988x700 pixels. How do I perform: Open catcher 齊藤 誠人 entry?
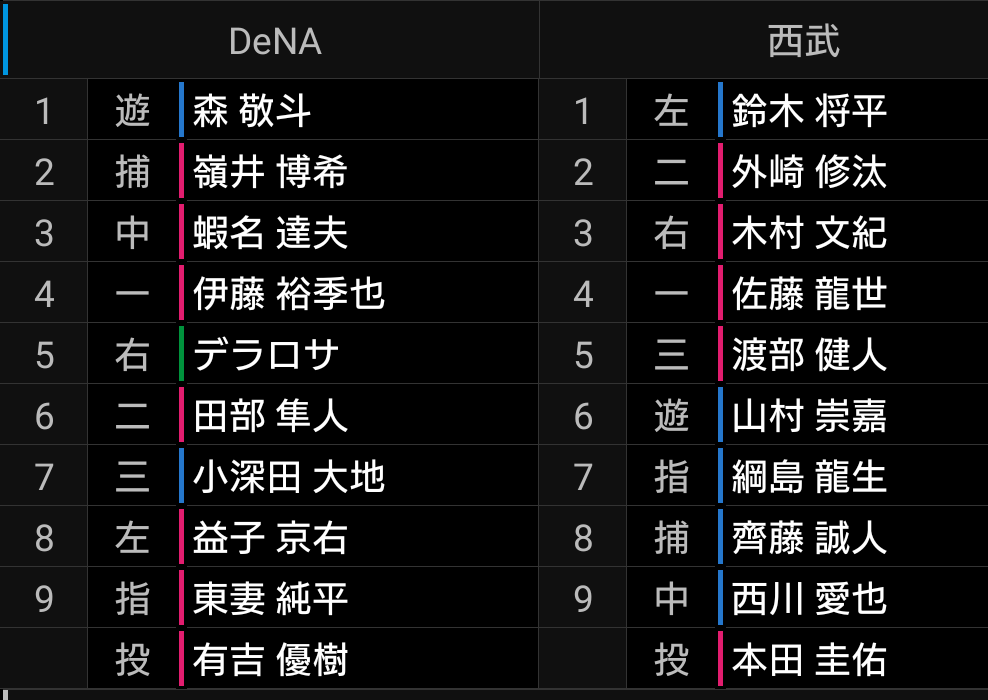(x=809, y=538)
